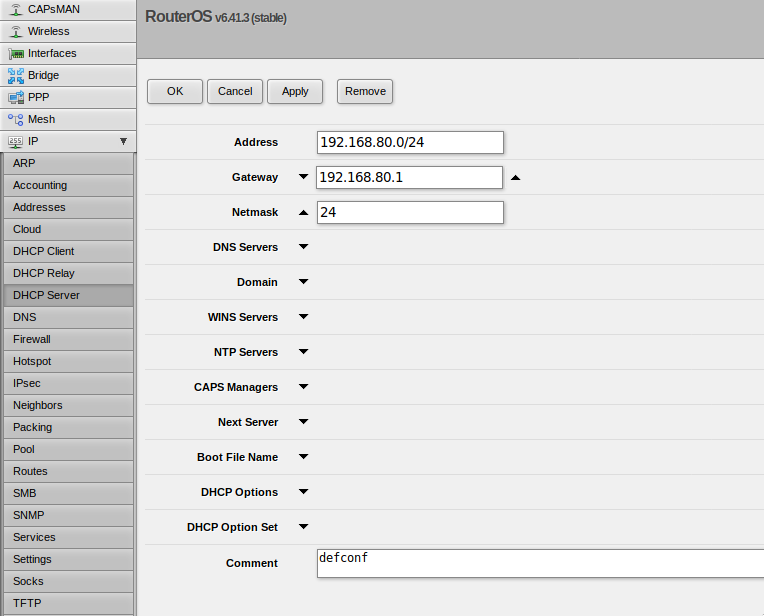
Task: Click the Wireless antenna icon
Action: coord(16,31)
